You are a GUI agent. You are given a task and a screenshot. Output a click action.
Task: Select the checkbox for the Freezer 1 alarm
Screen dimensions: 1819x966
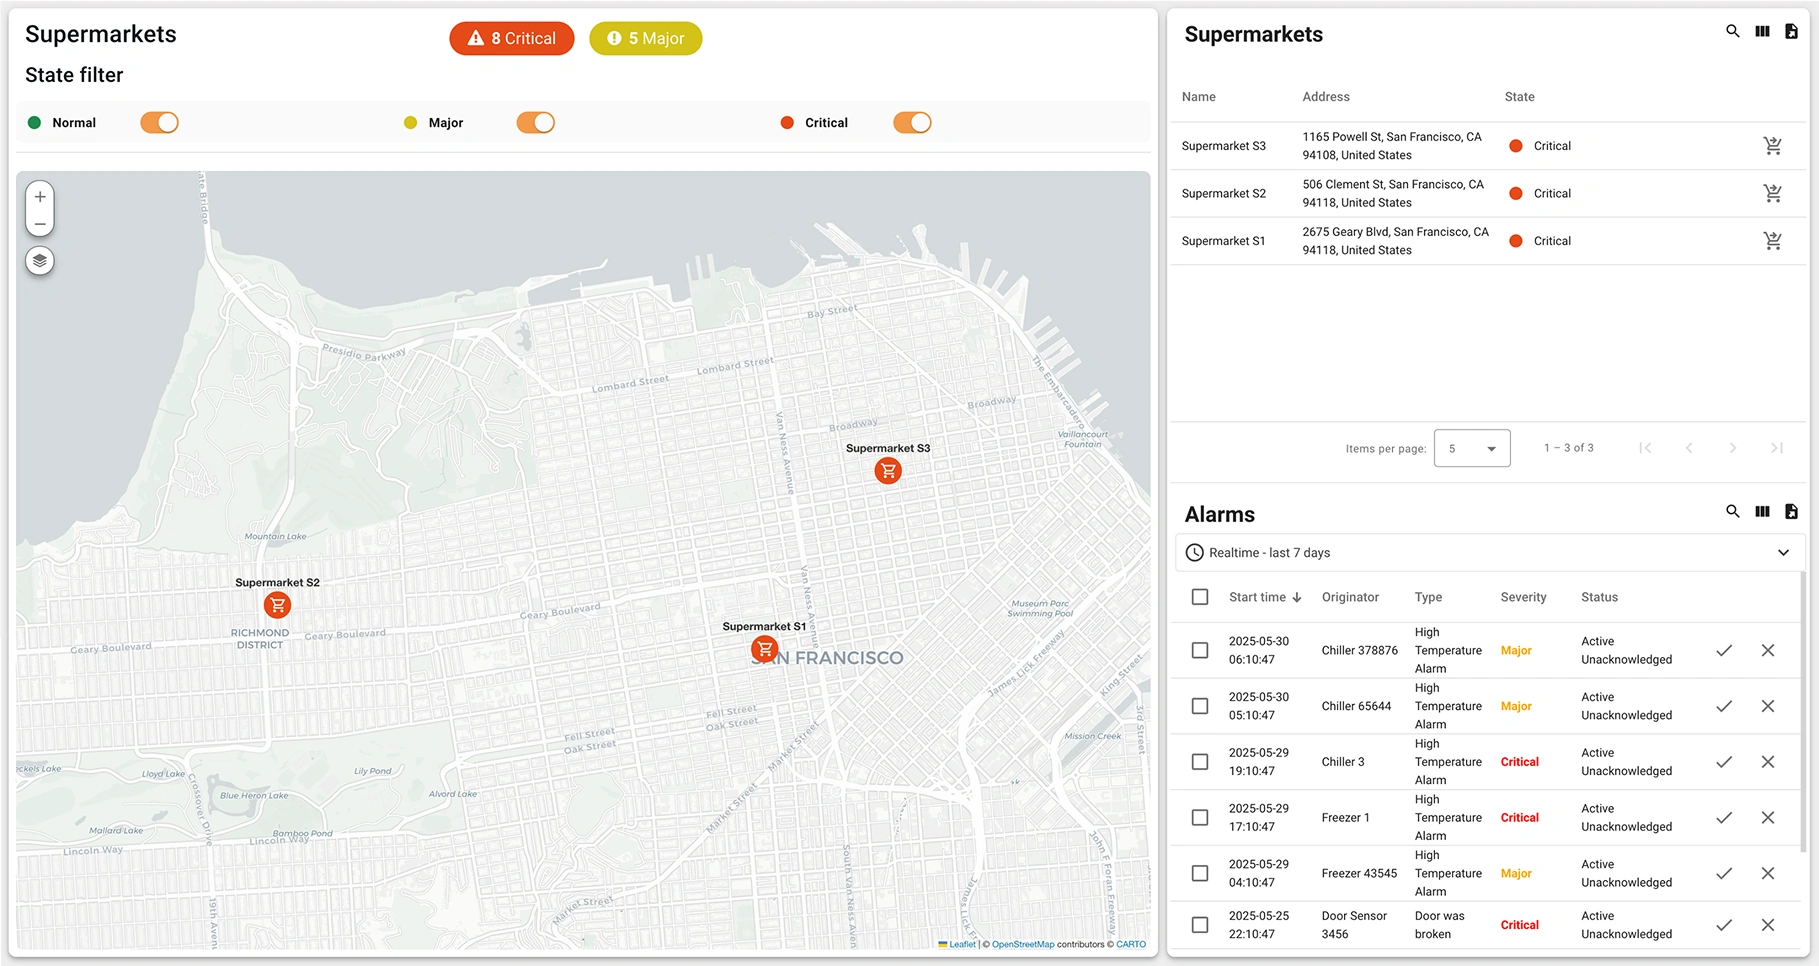click(x=1199, y=817)
